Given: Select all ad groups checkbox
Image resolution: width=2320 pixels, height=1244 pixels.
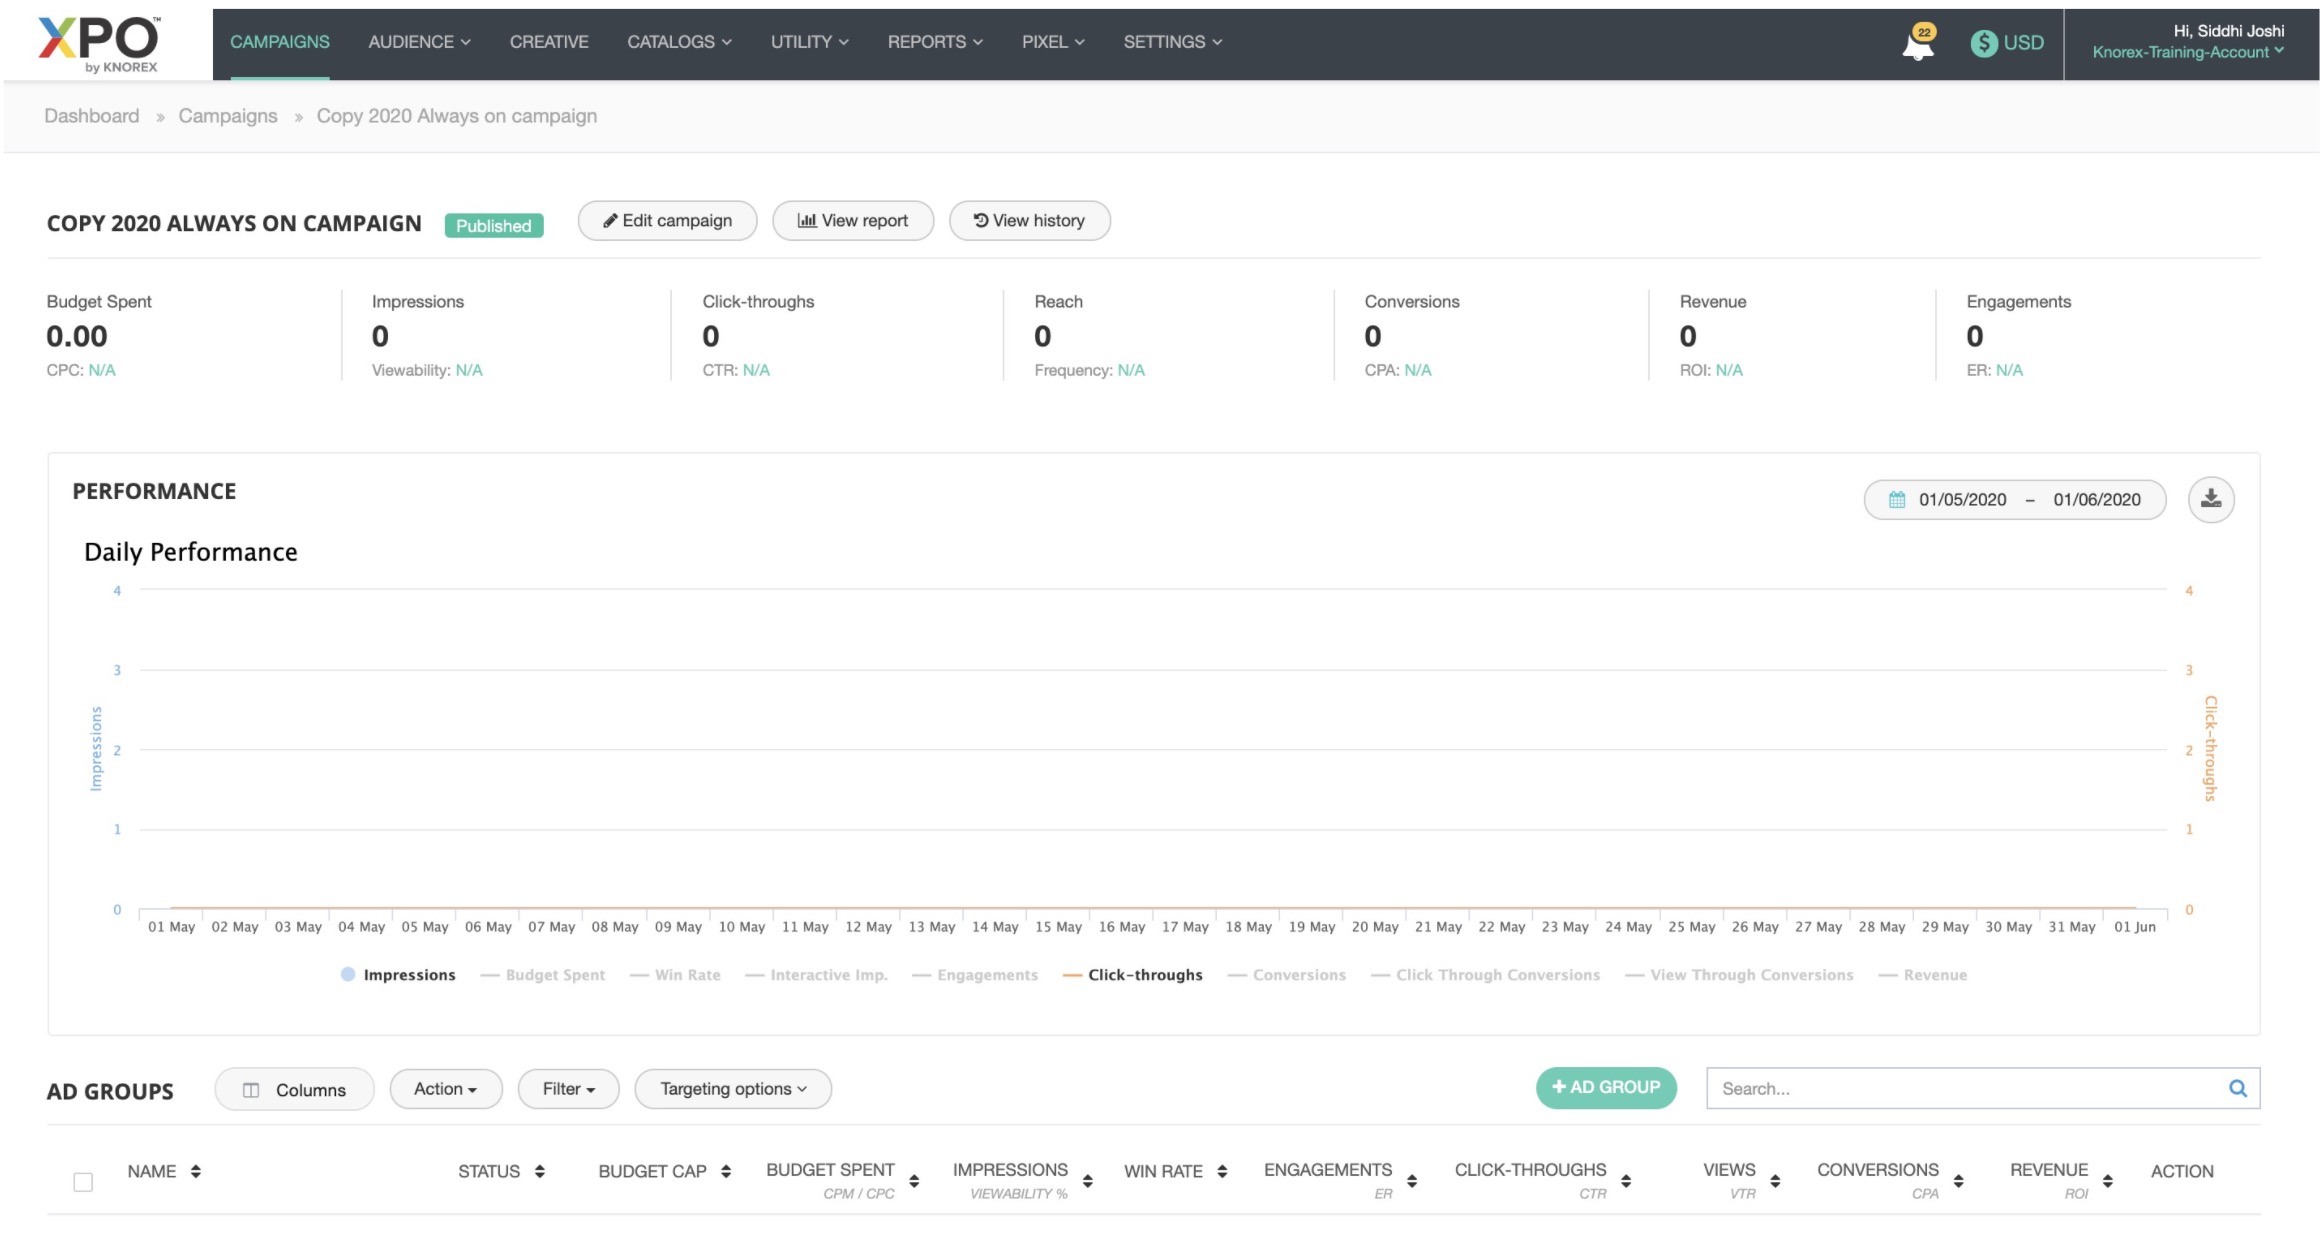Looking at the screenshot, I should pyautogui.click(x=83, y=1182).
